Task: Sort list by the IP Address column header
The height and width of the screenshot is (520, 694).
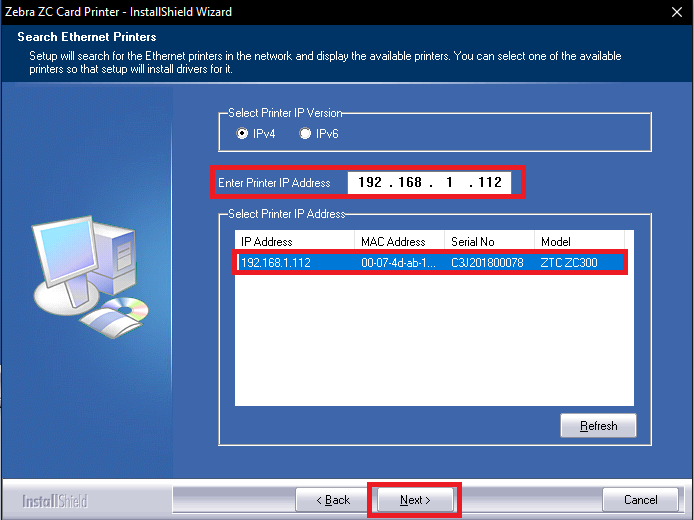Action: coord(295,241)
